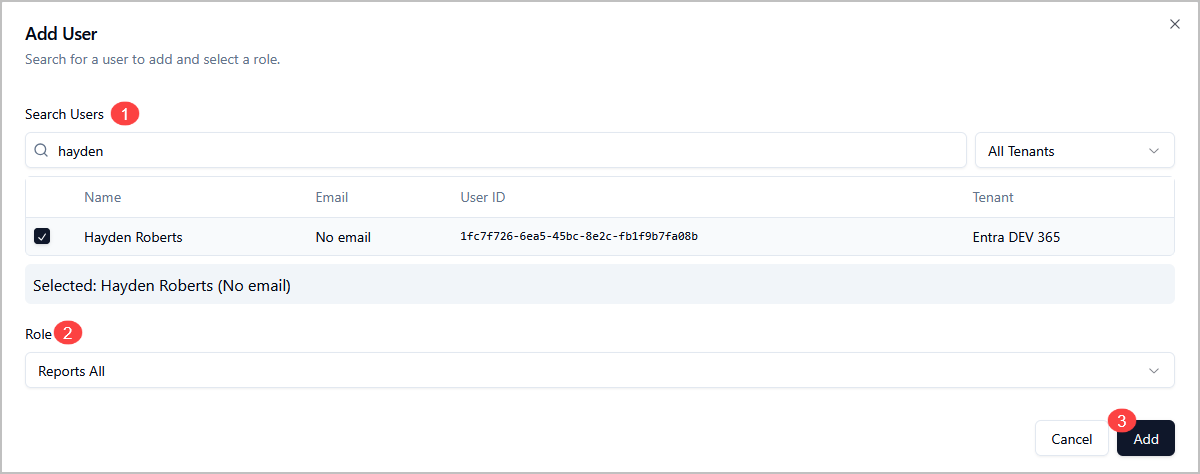Expand the Reports All role dropdown

pyautogui.click(x=599, y=371)
